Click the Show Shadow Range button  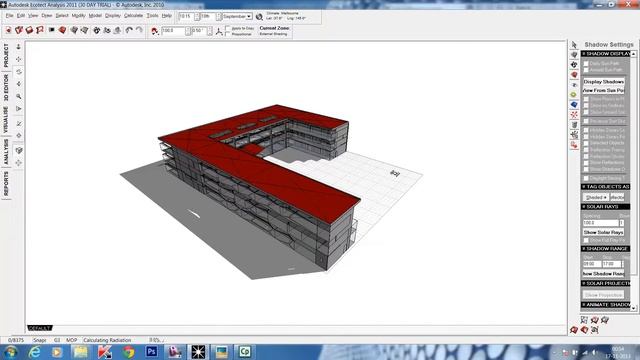pyautogui.click(x=604, y=273)
